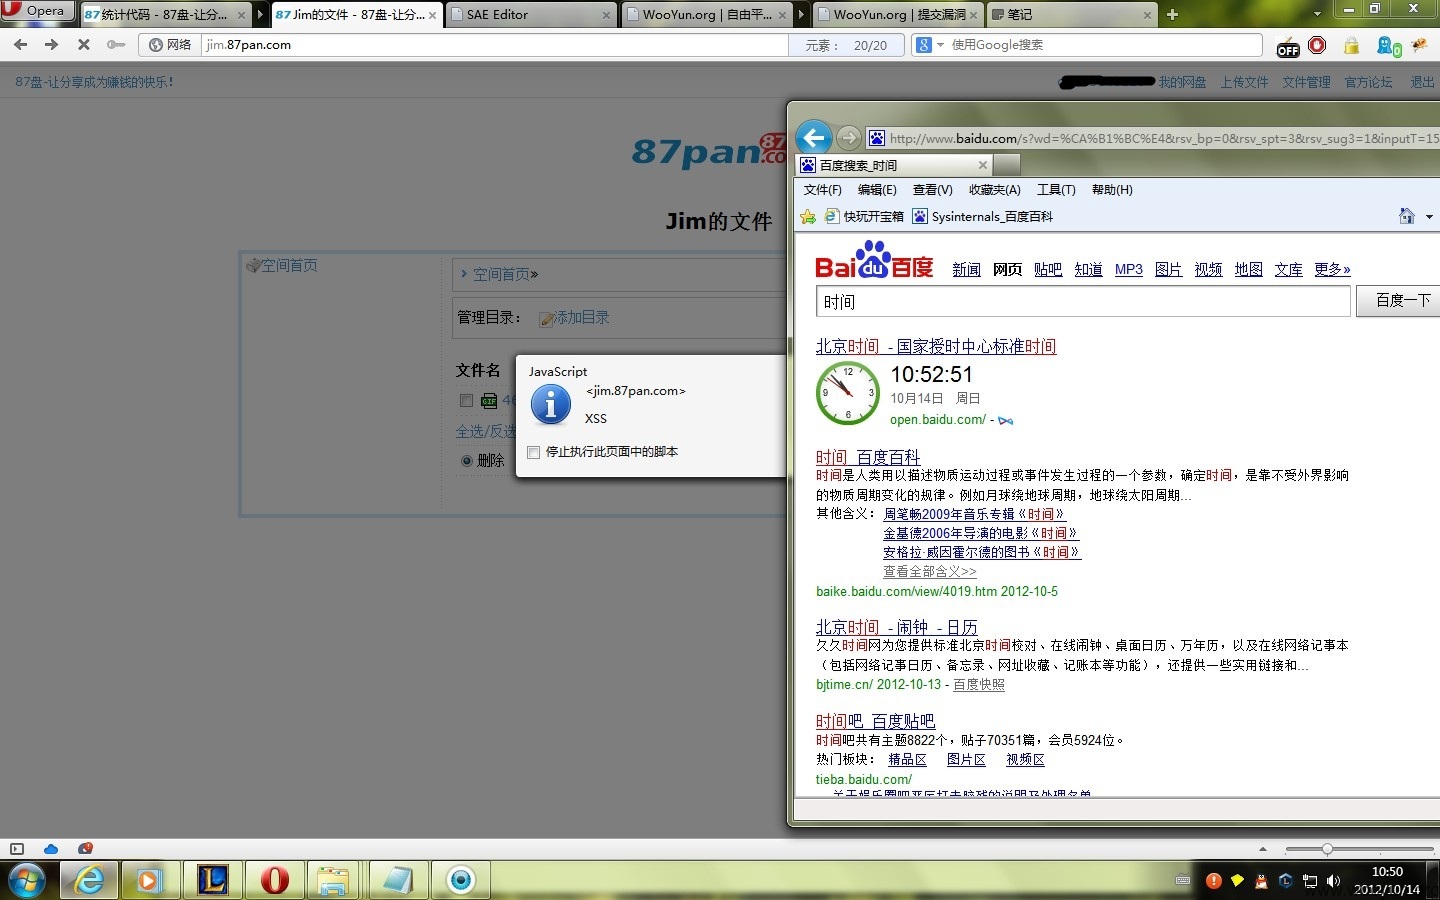Click Opera's wand password key icon

point(116,45)
